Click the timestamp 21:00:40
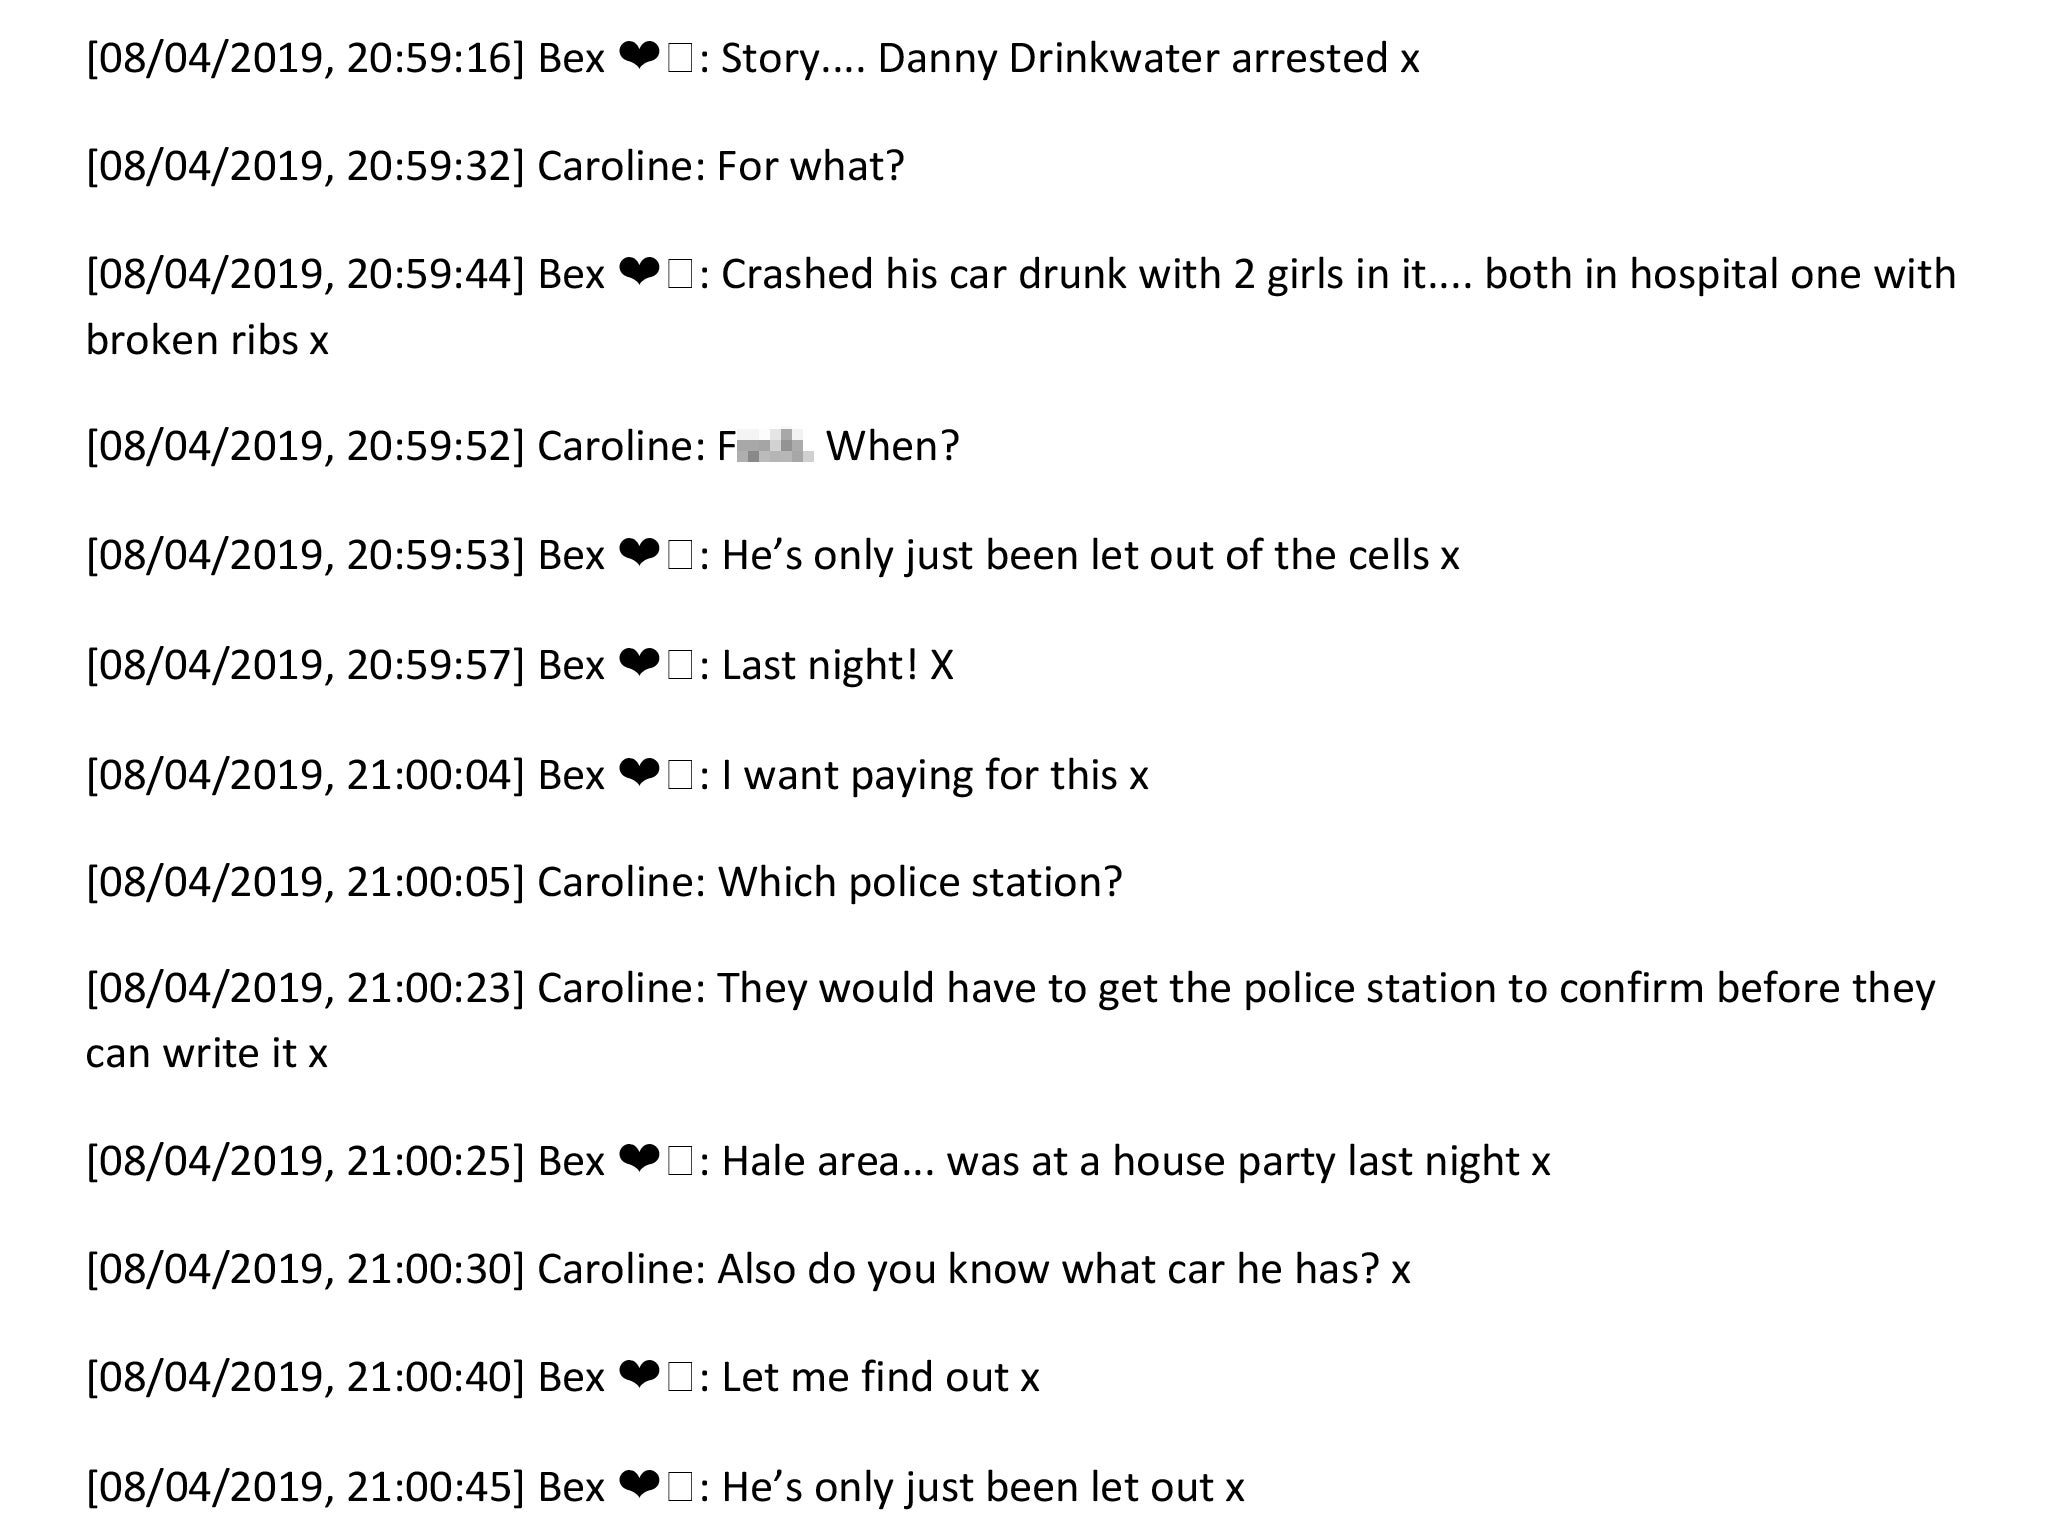 (x=429, y=1377)
